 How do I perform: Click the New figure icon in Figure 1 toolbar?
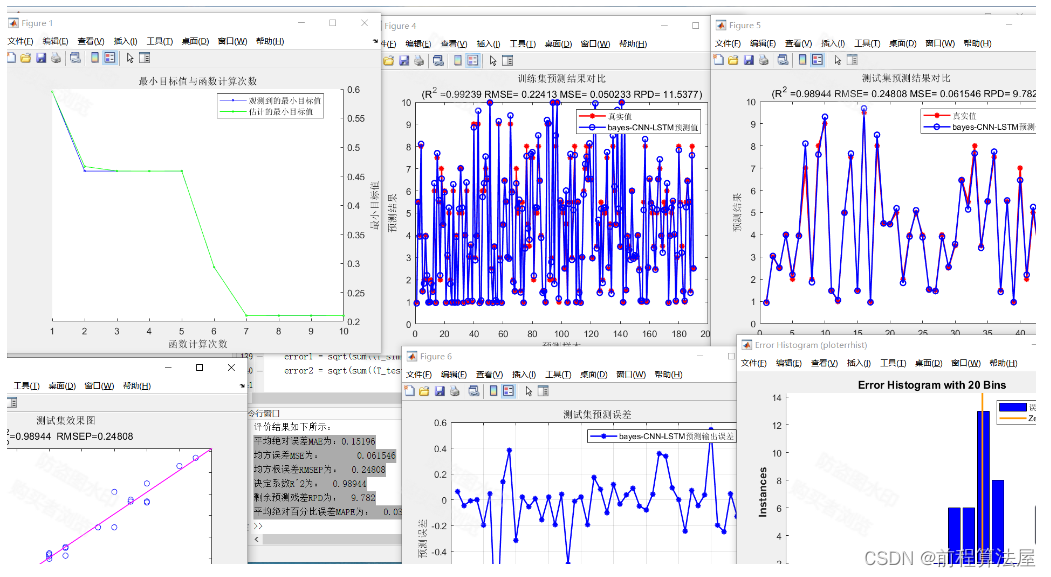click(13, 58)
